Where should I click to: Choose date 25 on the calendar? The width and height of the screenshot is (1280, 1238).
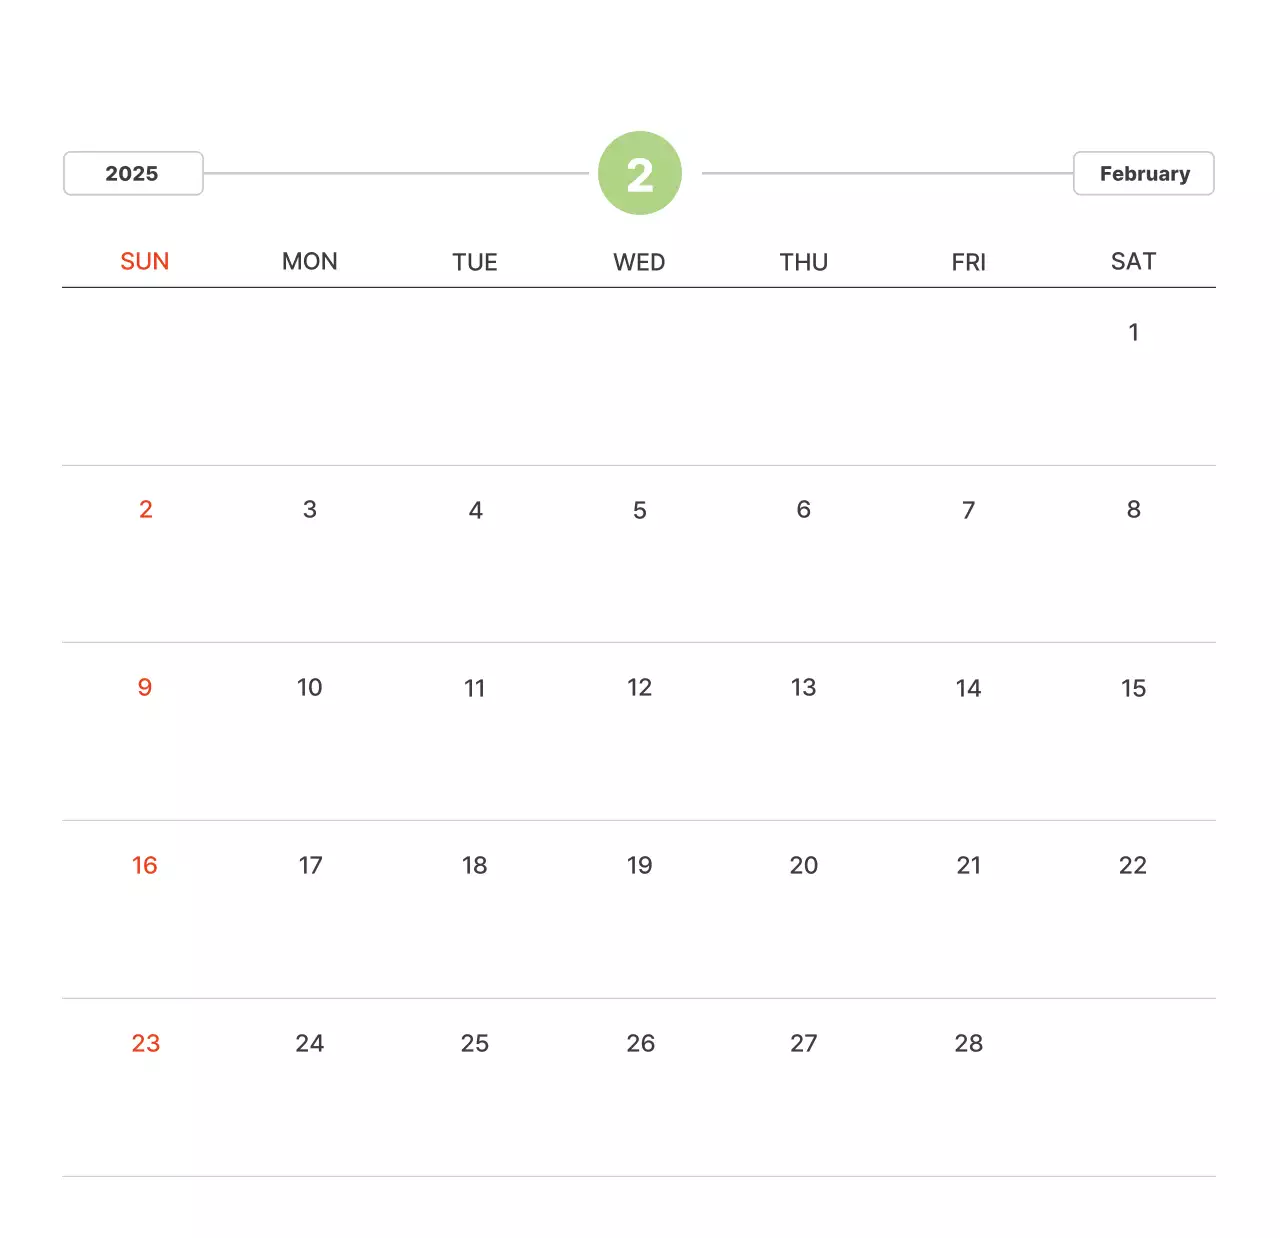point(475,1044)
